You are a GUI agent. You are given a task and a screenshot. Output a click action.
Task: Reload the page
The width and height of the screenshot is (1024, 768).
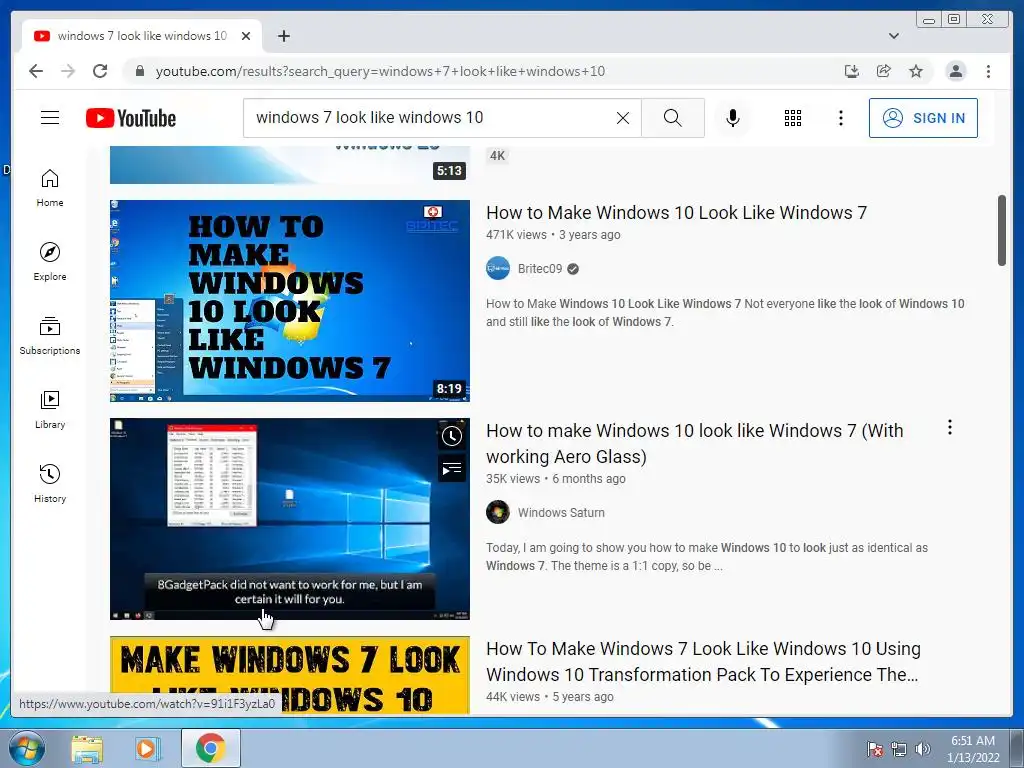(100, 71)
